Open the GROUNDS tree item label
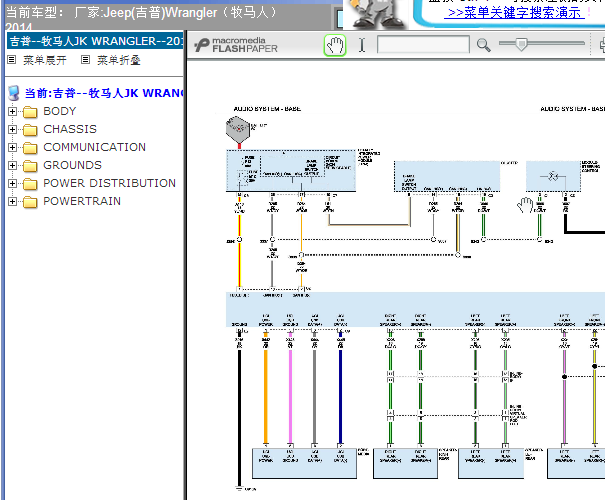The width and height of the screenshot is (605, 500). click(73, 165)
